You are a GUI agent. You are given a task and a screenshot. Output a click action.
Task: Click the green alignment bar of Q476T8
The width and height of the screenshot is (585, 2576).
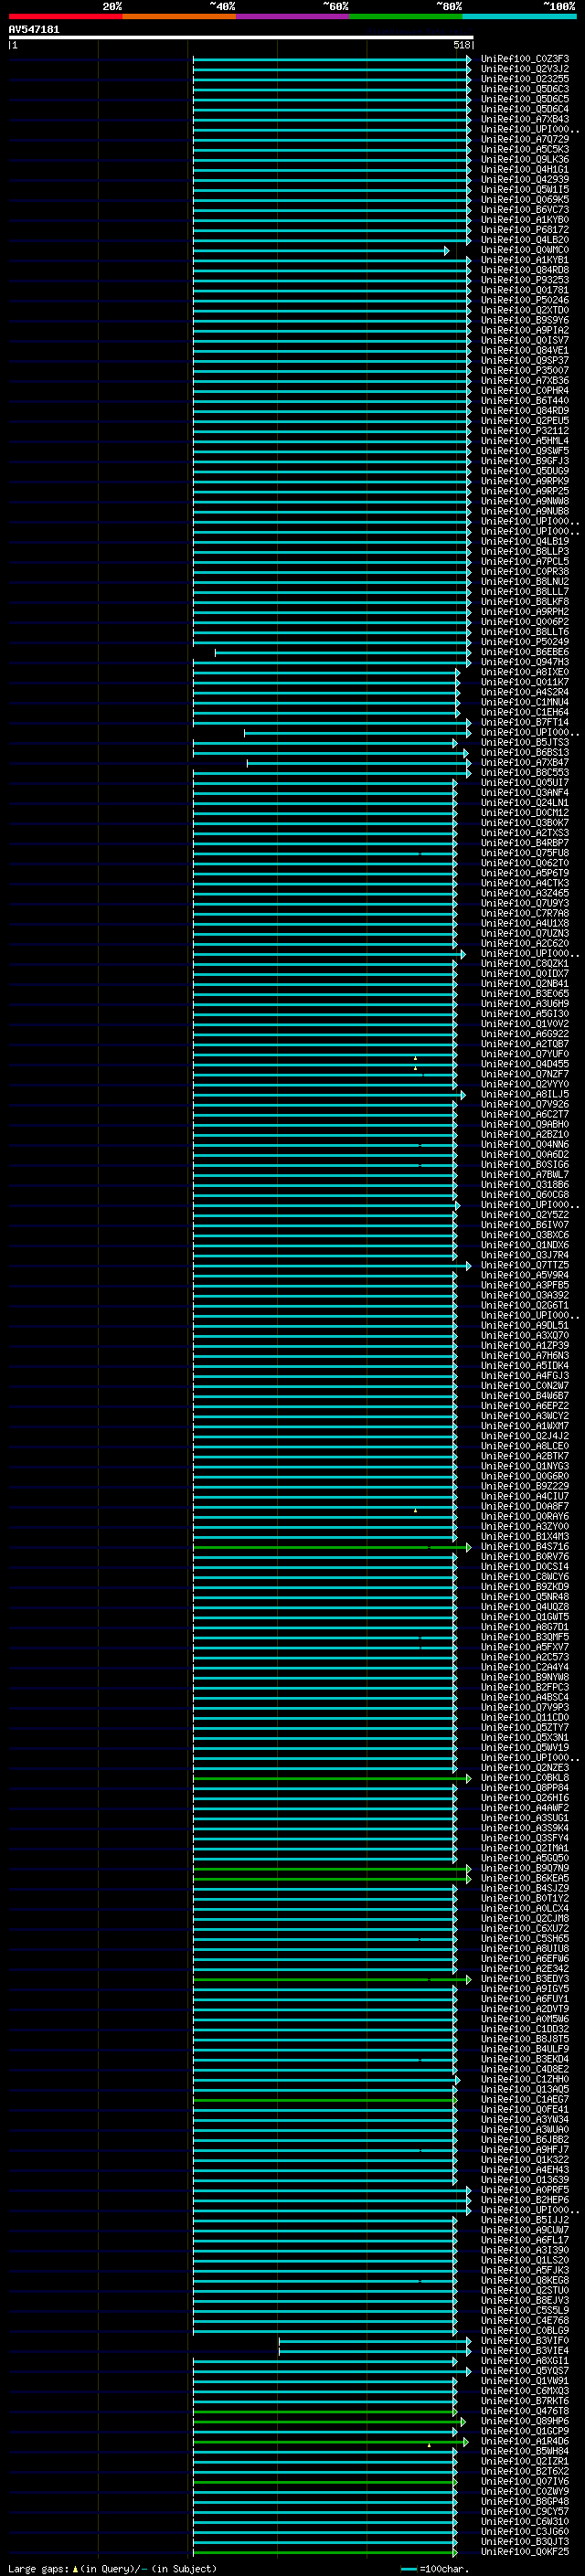[325, 2412]
